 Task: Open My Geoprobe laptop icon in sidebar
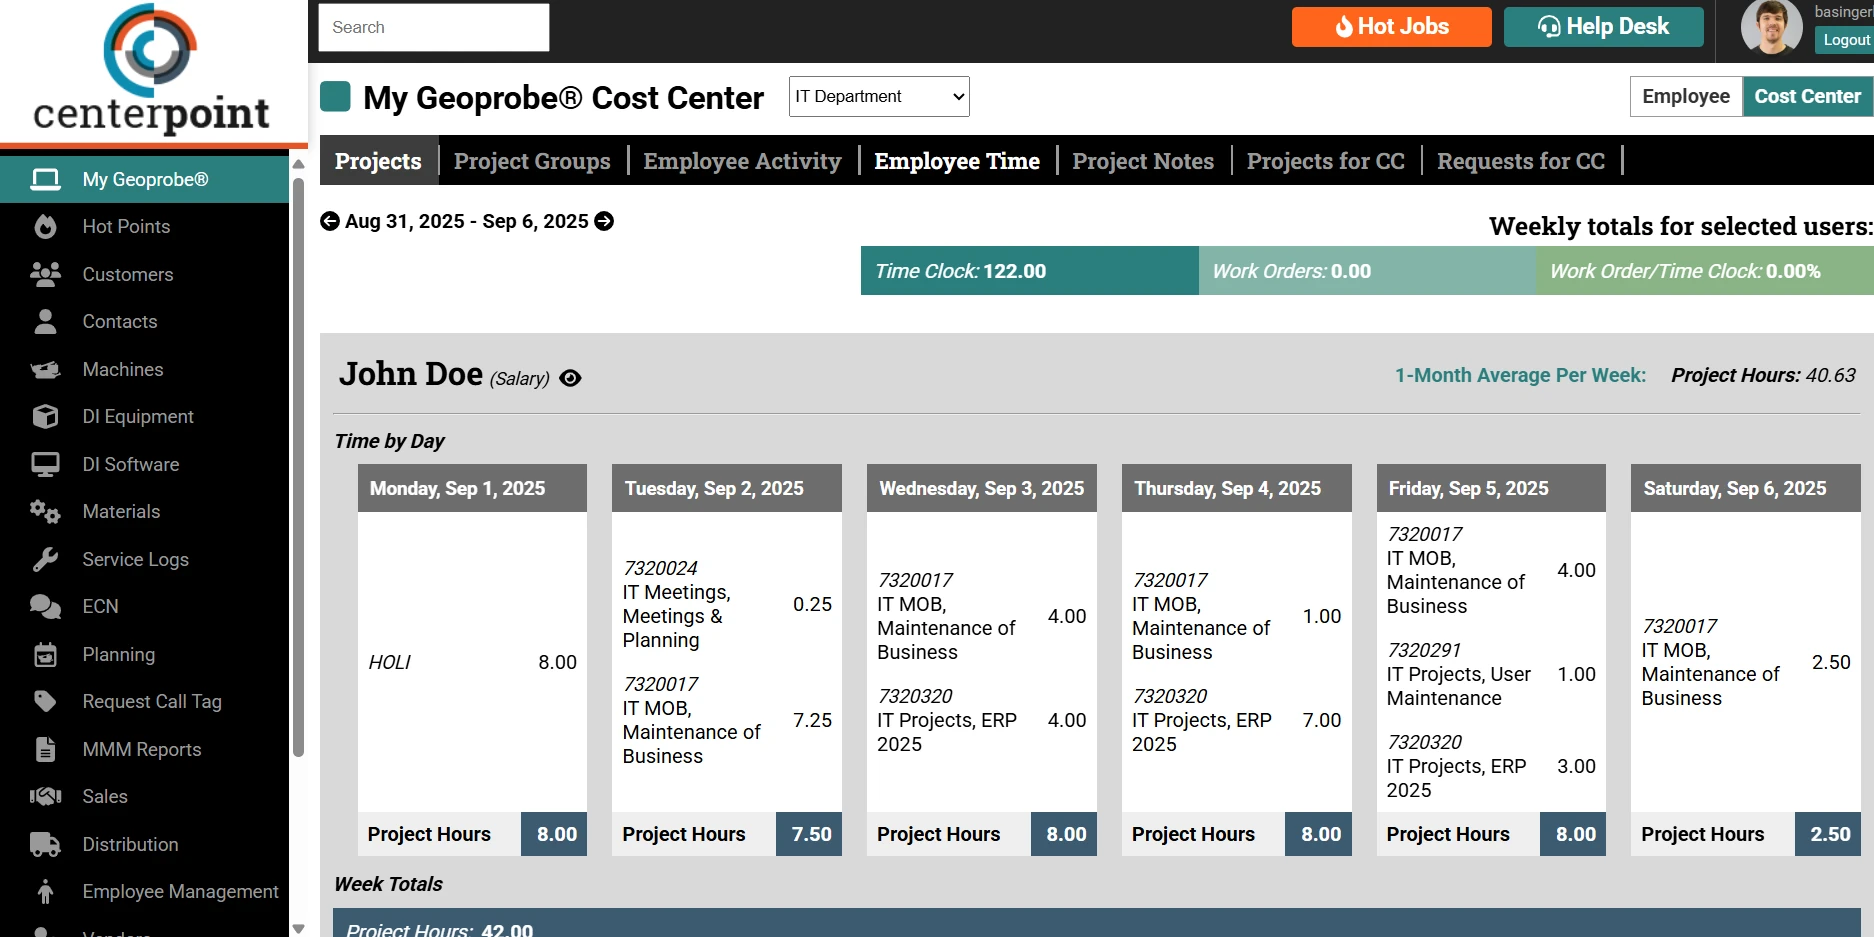pos(45,179)
